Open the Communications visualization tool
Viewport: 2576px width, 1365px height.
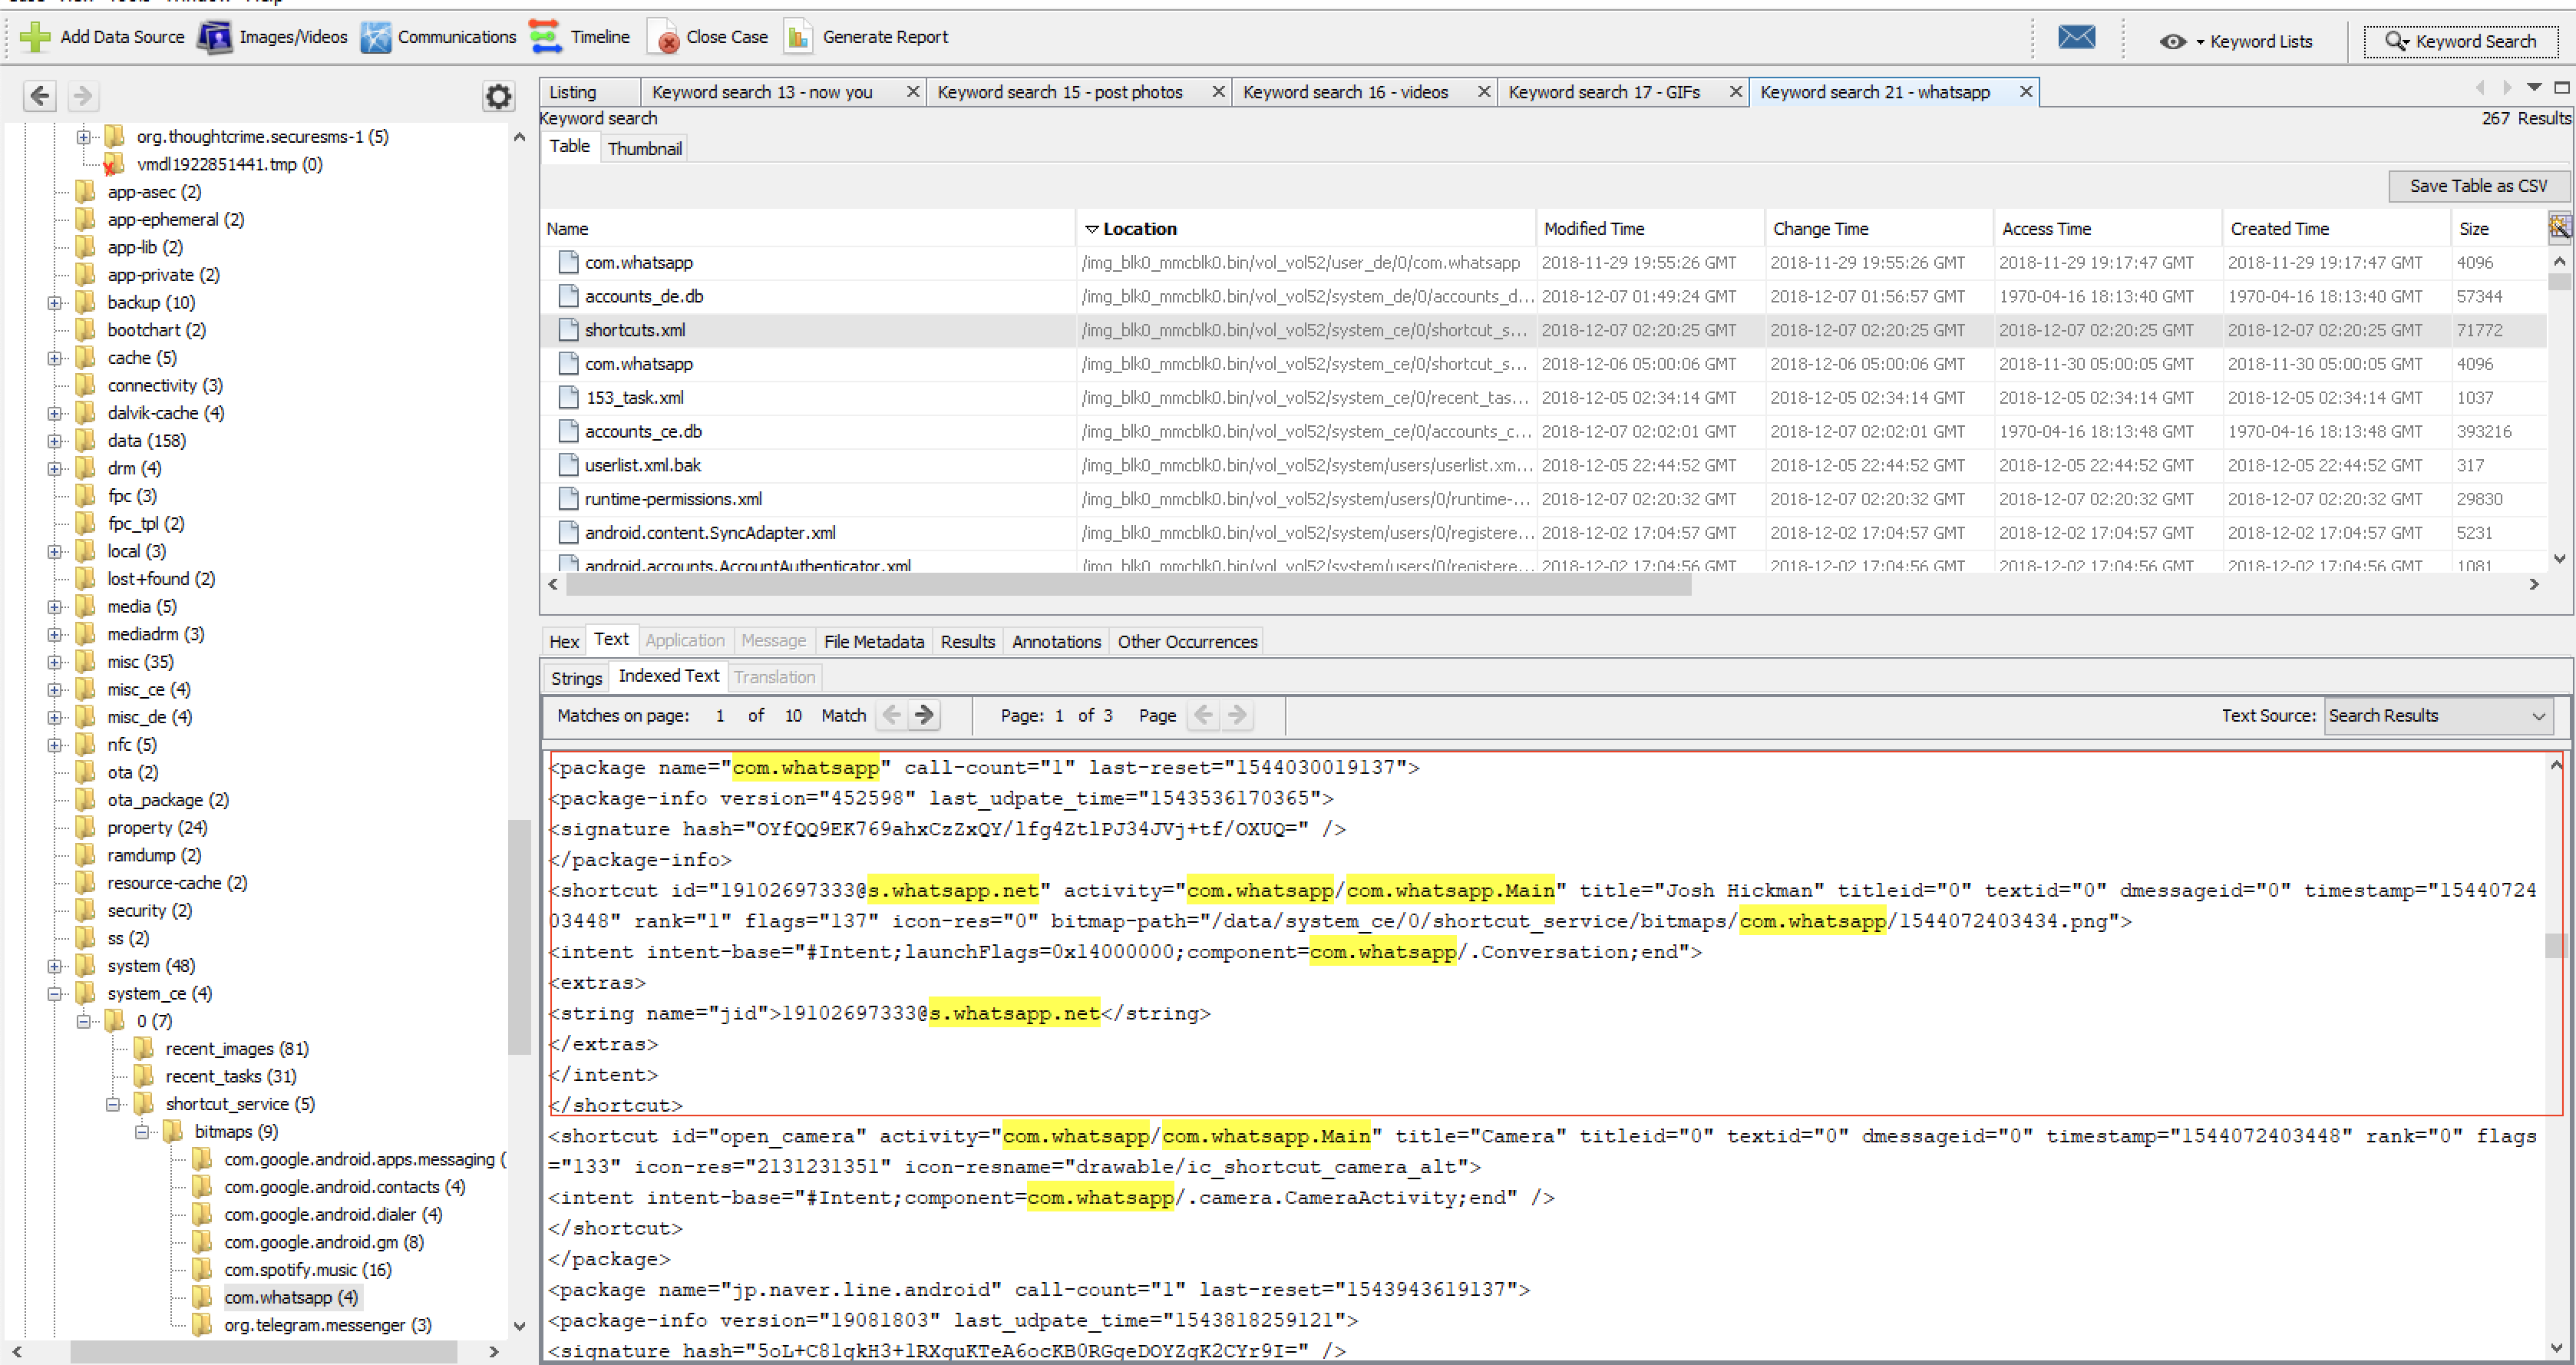click(x=439, y=37)
